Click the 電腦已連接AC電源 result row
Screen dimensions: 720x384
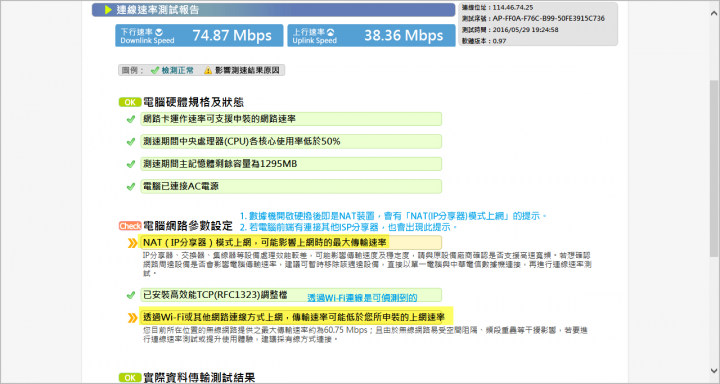coord(291,186)
